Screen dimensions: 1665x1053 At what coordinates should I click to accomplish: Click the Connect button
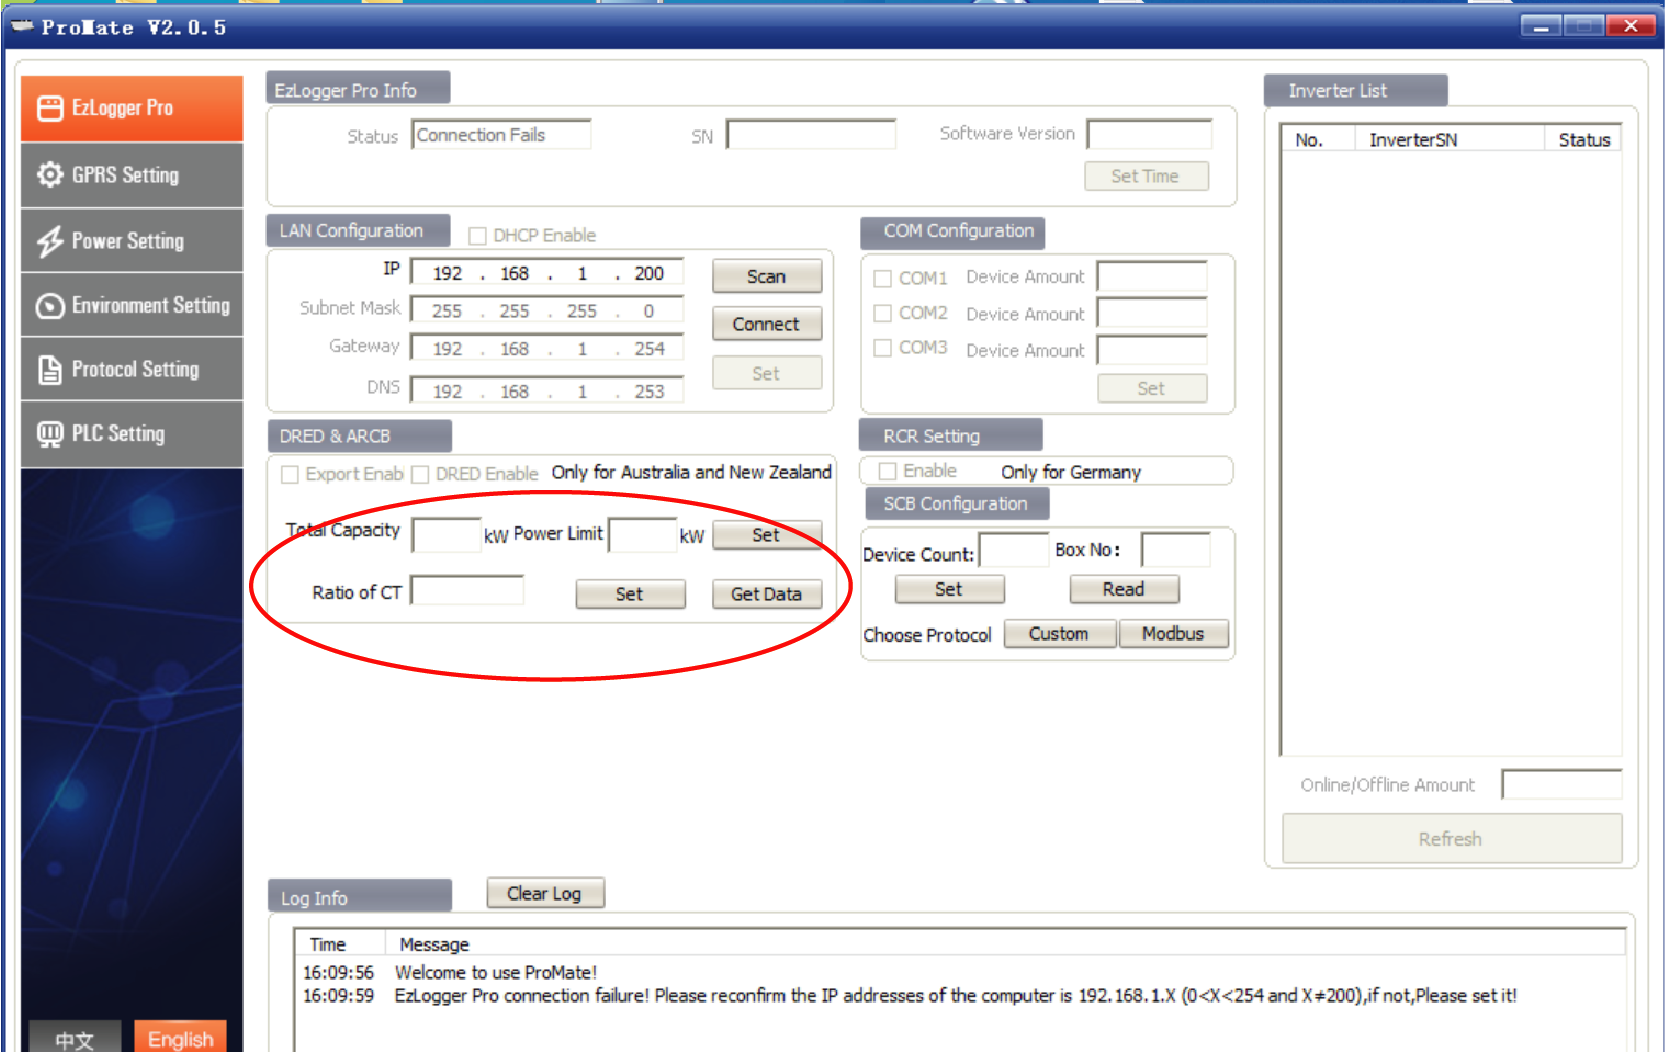tap(767, 324)
